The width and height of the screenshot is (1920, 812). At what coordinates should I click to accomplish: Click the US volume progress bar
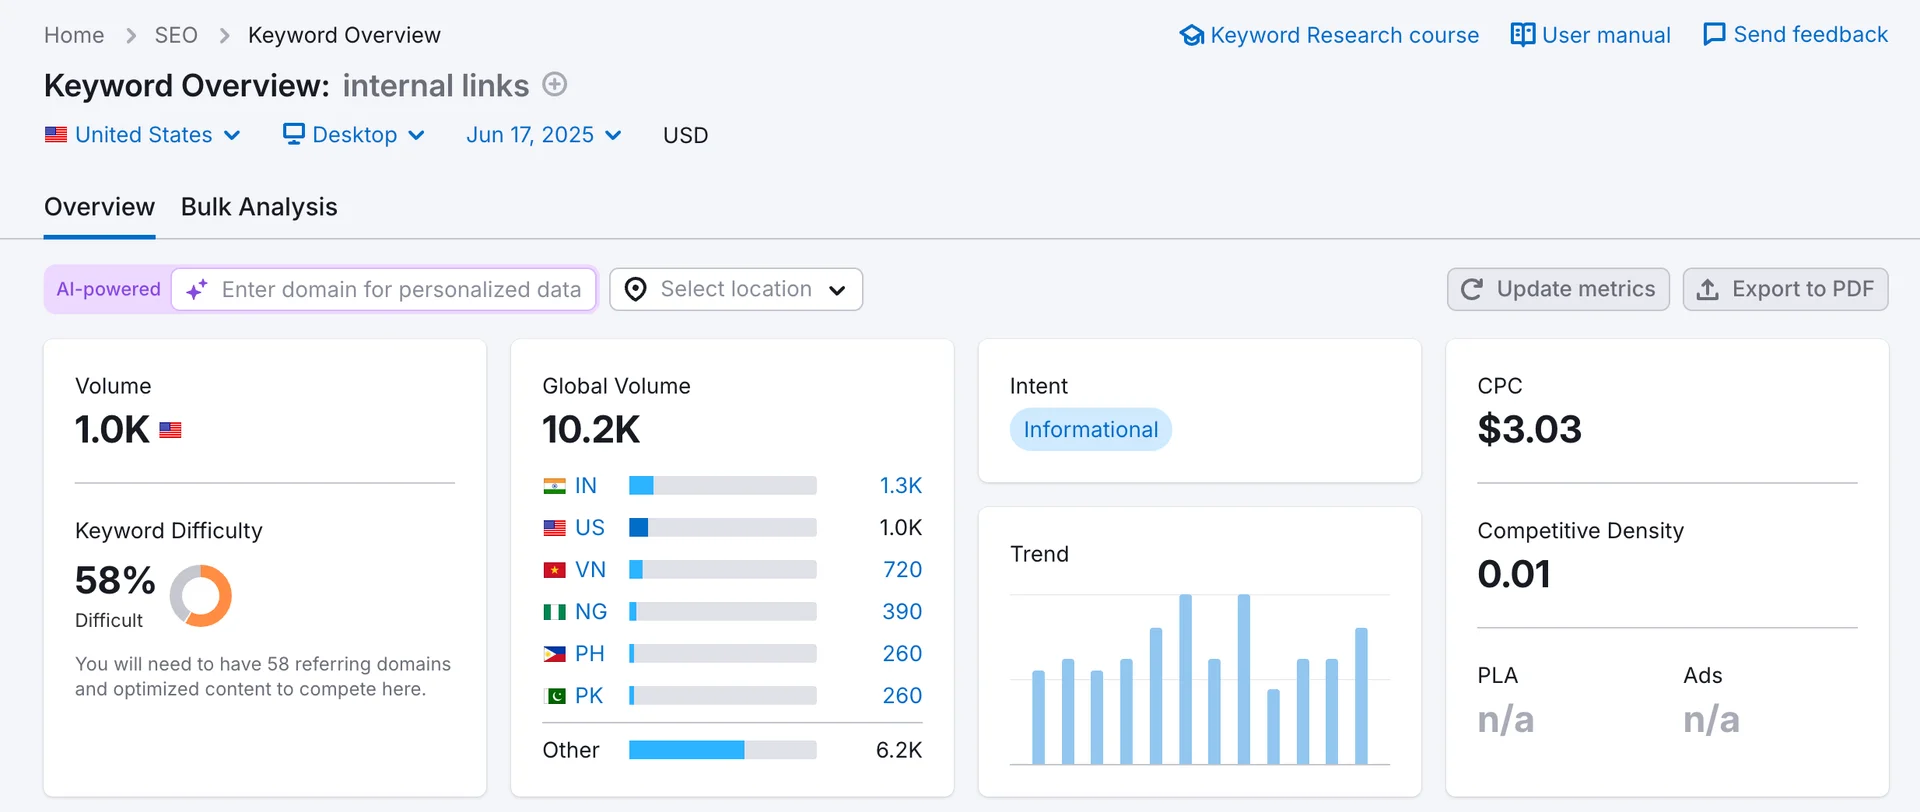723,528
